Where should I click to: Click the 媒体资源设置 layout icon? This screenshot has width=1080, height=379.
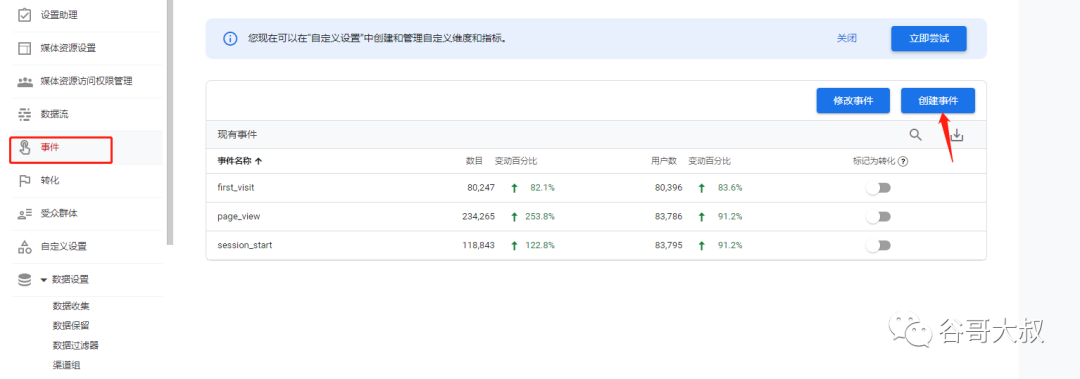pos(25,48)
